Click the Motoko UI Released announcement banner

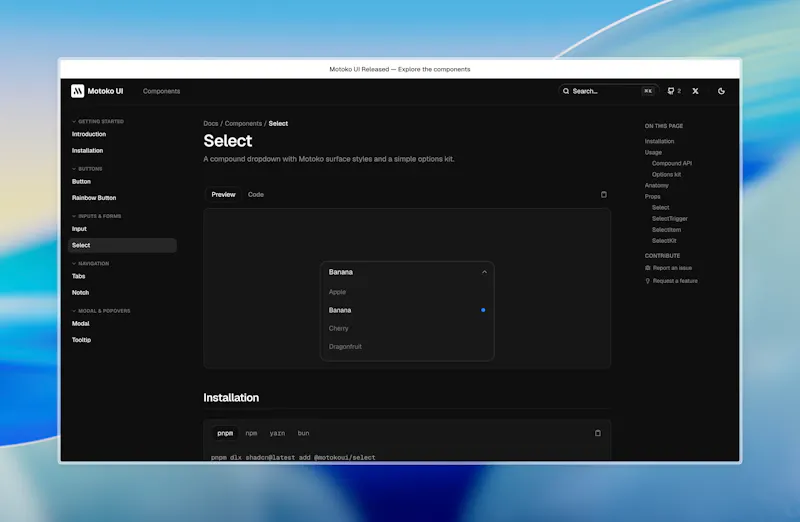pos(399,69)
